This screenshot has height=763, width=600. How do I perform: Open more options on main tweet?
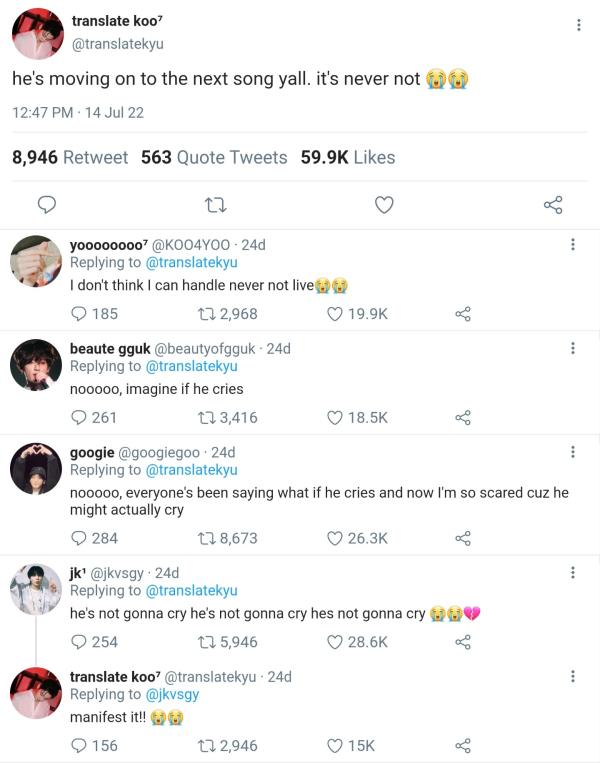click(x=579, y=25)
